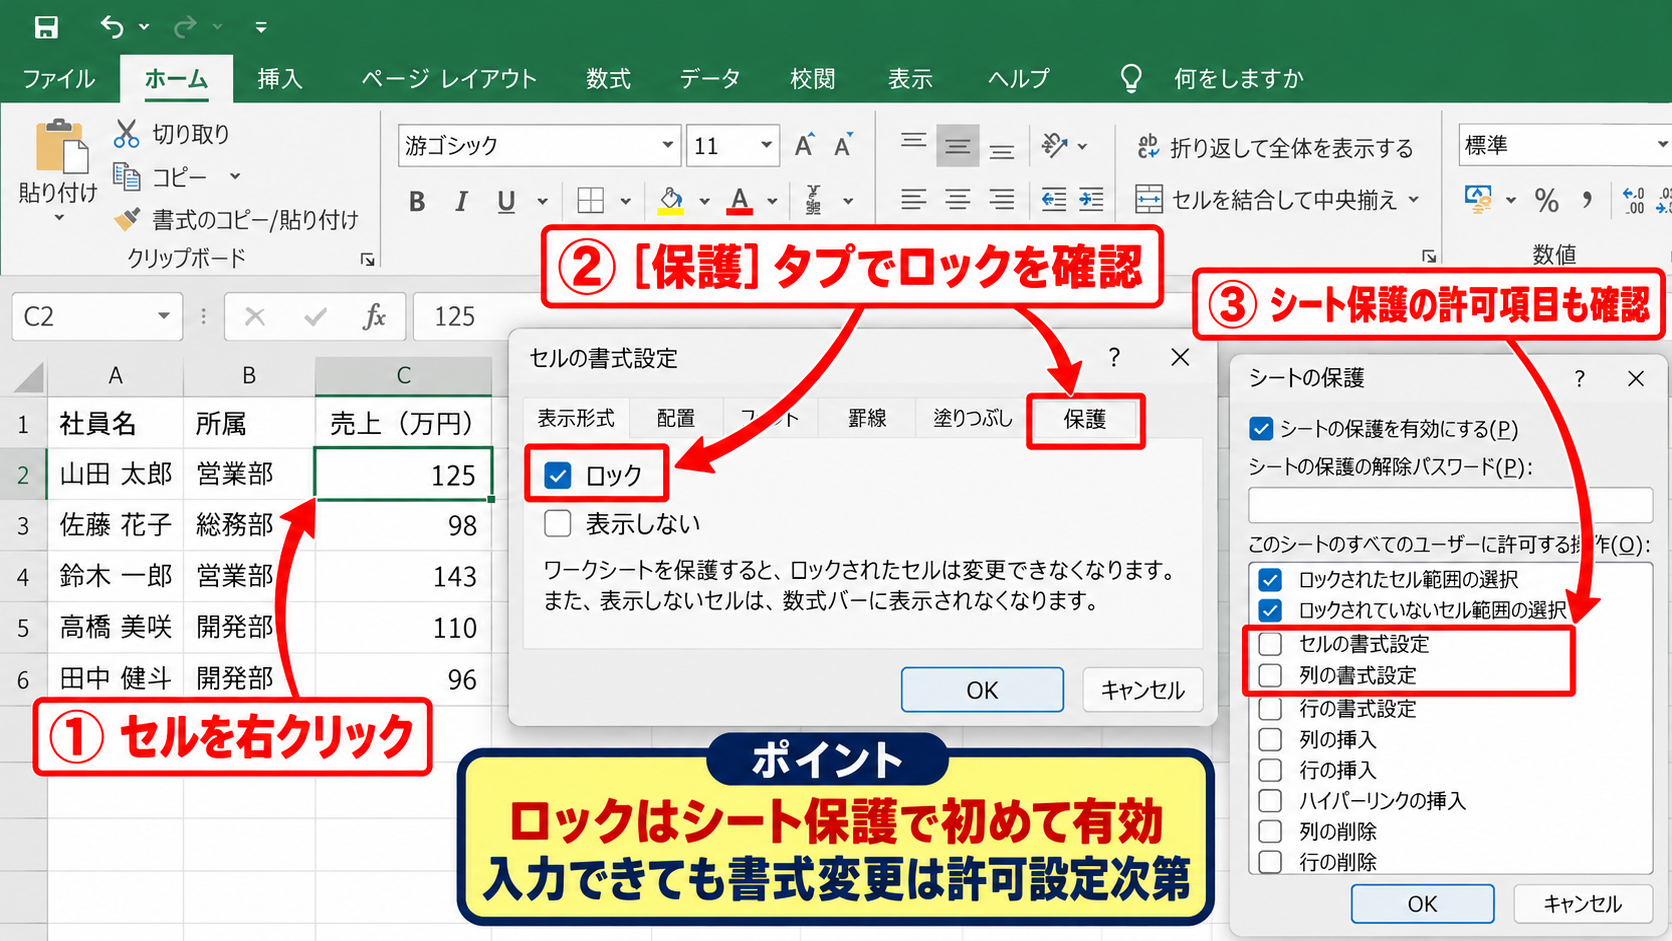The height and width of the screenshot is (941, 1672).
Task: Expand the コピー dropdown arrow
Action: pos(235,176)
